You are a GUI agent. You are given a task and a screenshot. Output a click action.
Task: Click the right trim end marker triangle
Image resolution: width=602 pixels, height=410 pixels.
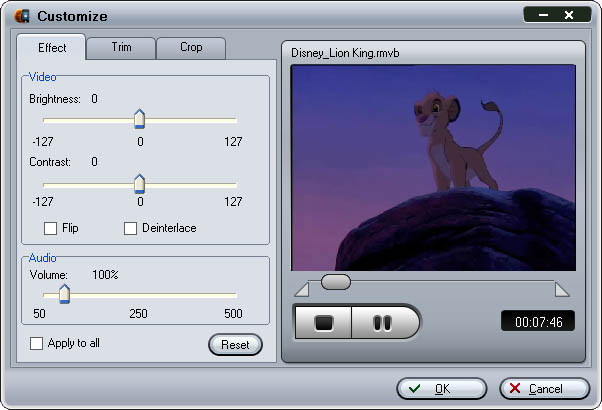coord(562,290)
